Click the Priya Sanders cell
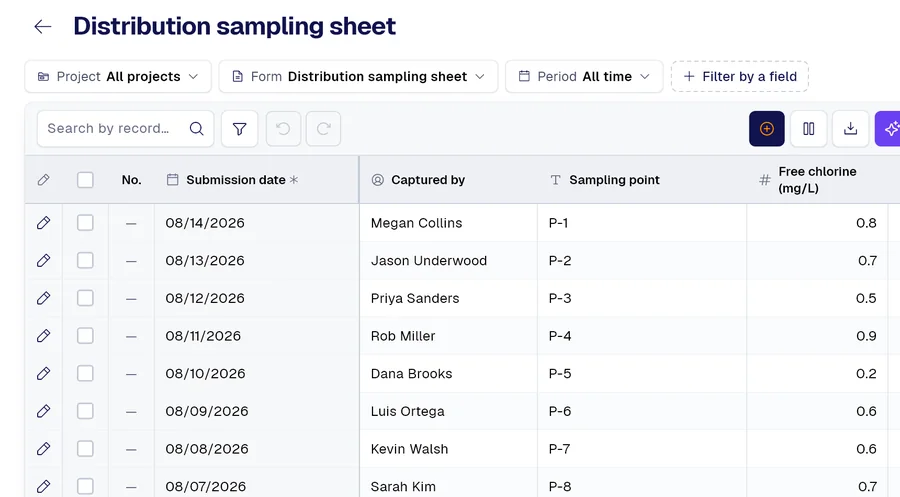Viewport: 900px width, 497px height. pyautogui.click(x=449, y=298)
